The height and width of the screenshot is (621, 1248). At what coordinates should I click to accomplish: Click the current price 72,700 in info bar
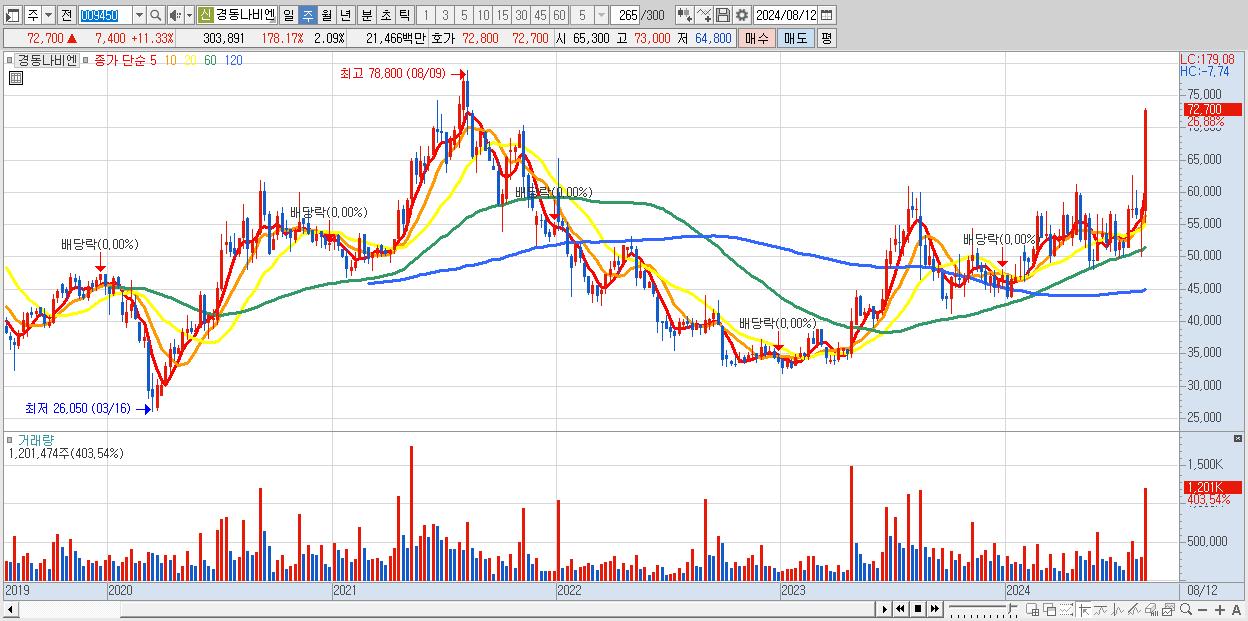46,38
